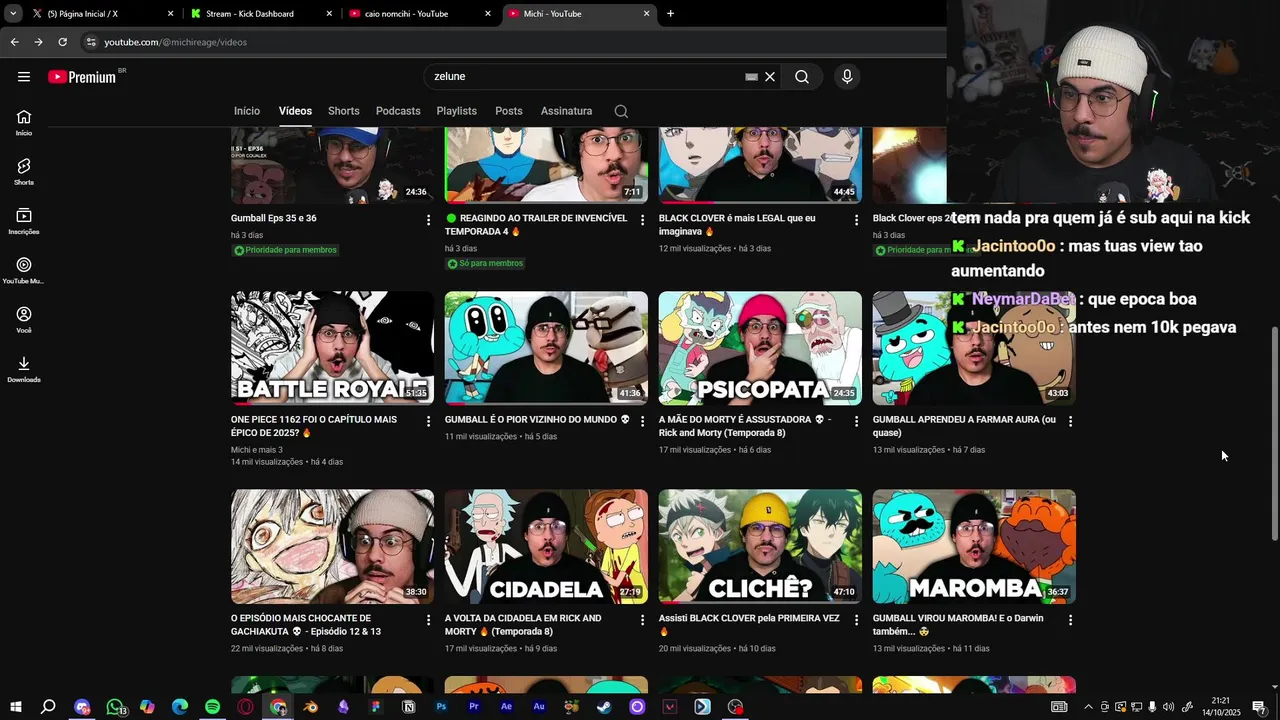Go to Início in the sidebar

[x=24, y=122]
